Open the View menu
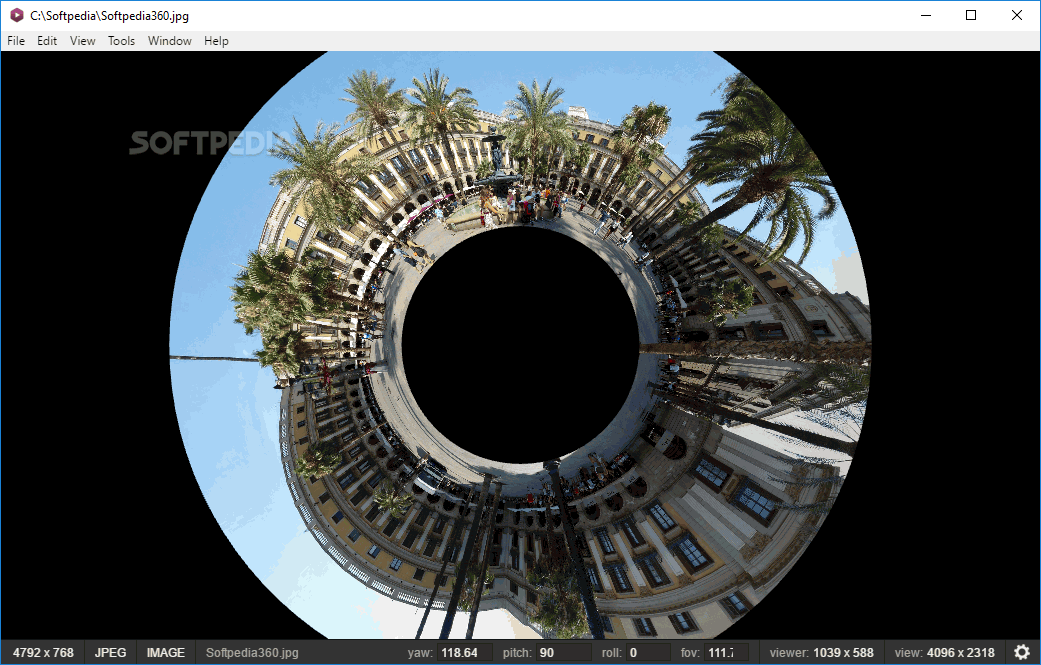This screenshot has height=665, width=1041. (x=82, y=40)
